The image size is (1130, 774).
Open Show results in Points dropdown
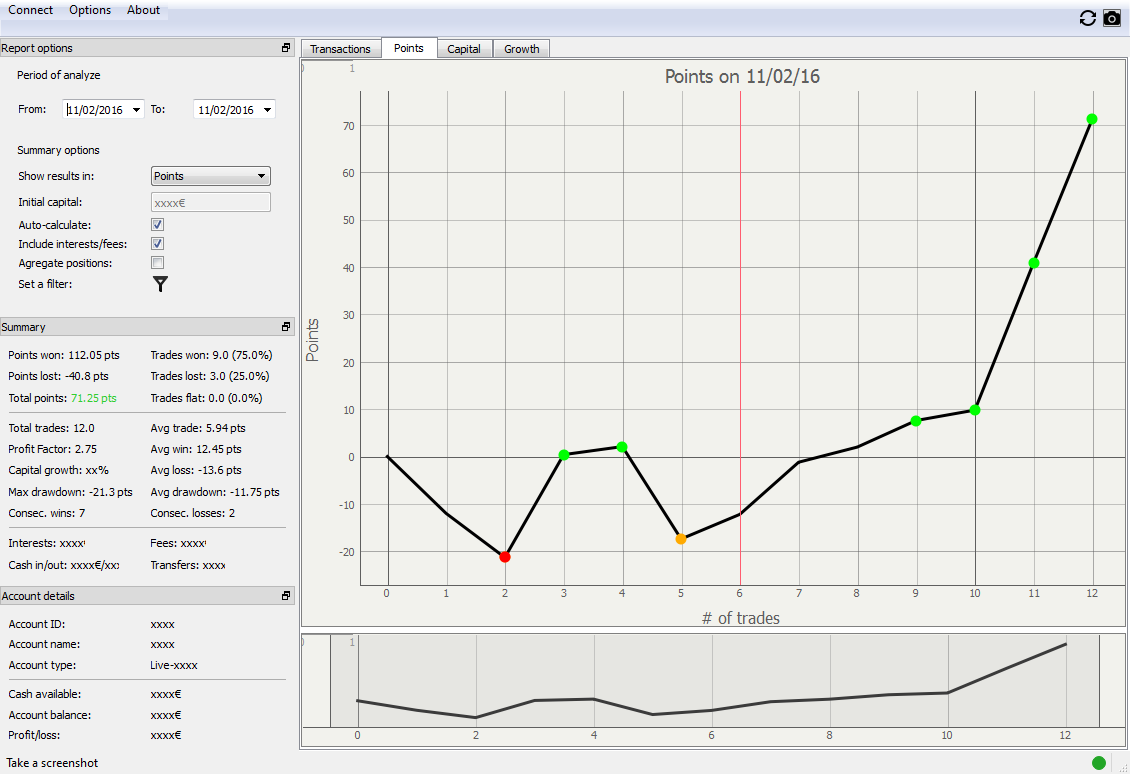click(210, 176)
